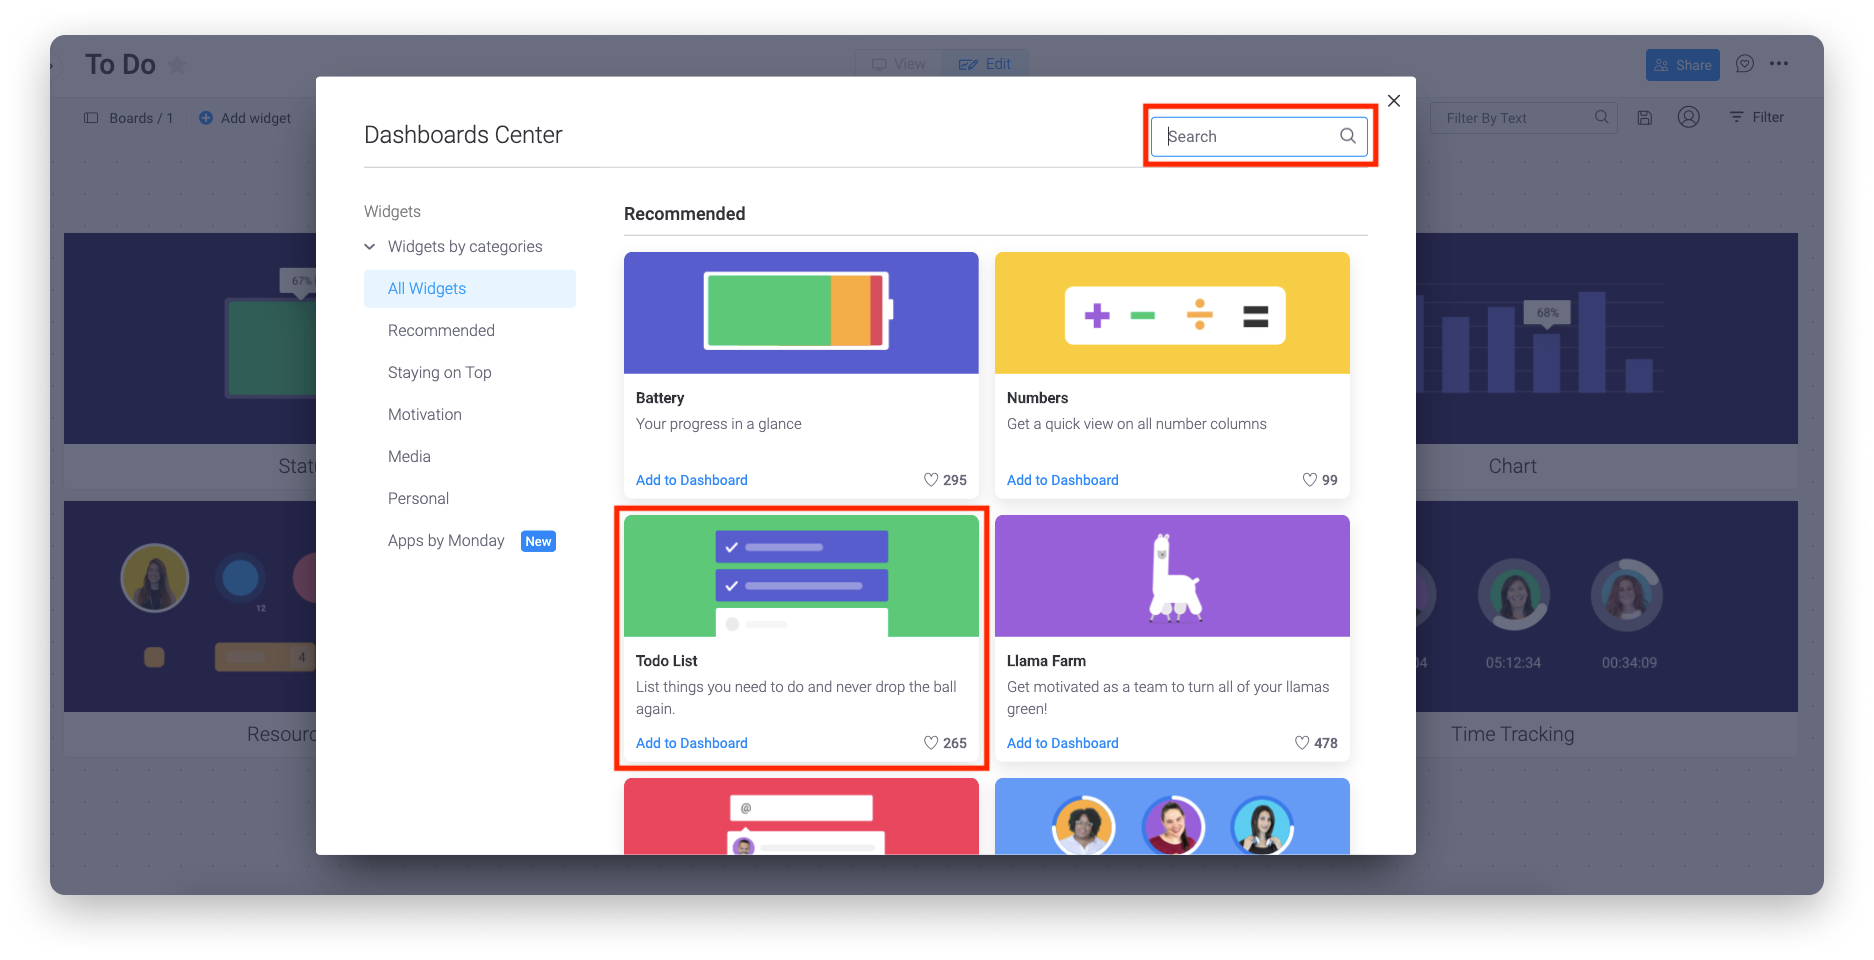Click the 'Recommended' section heading

tap(685, 214)
